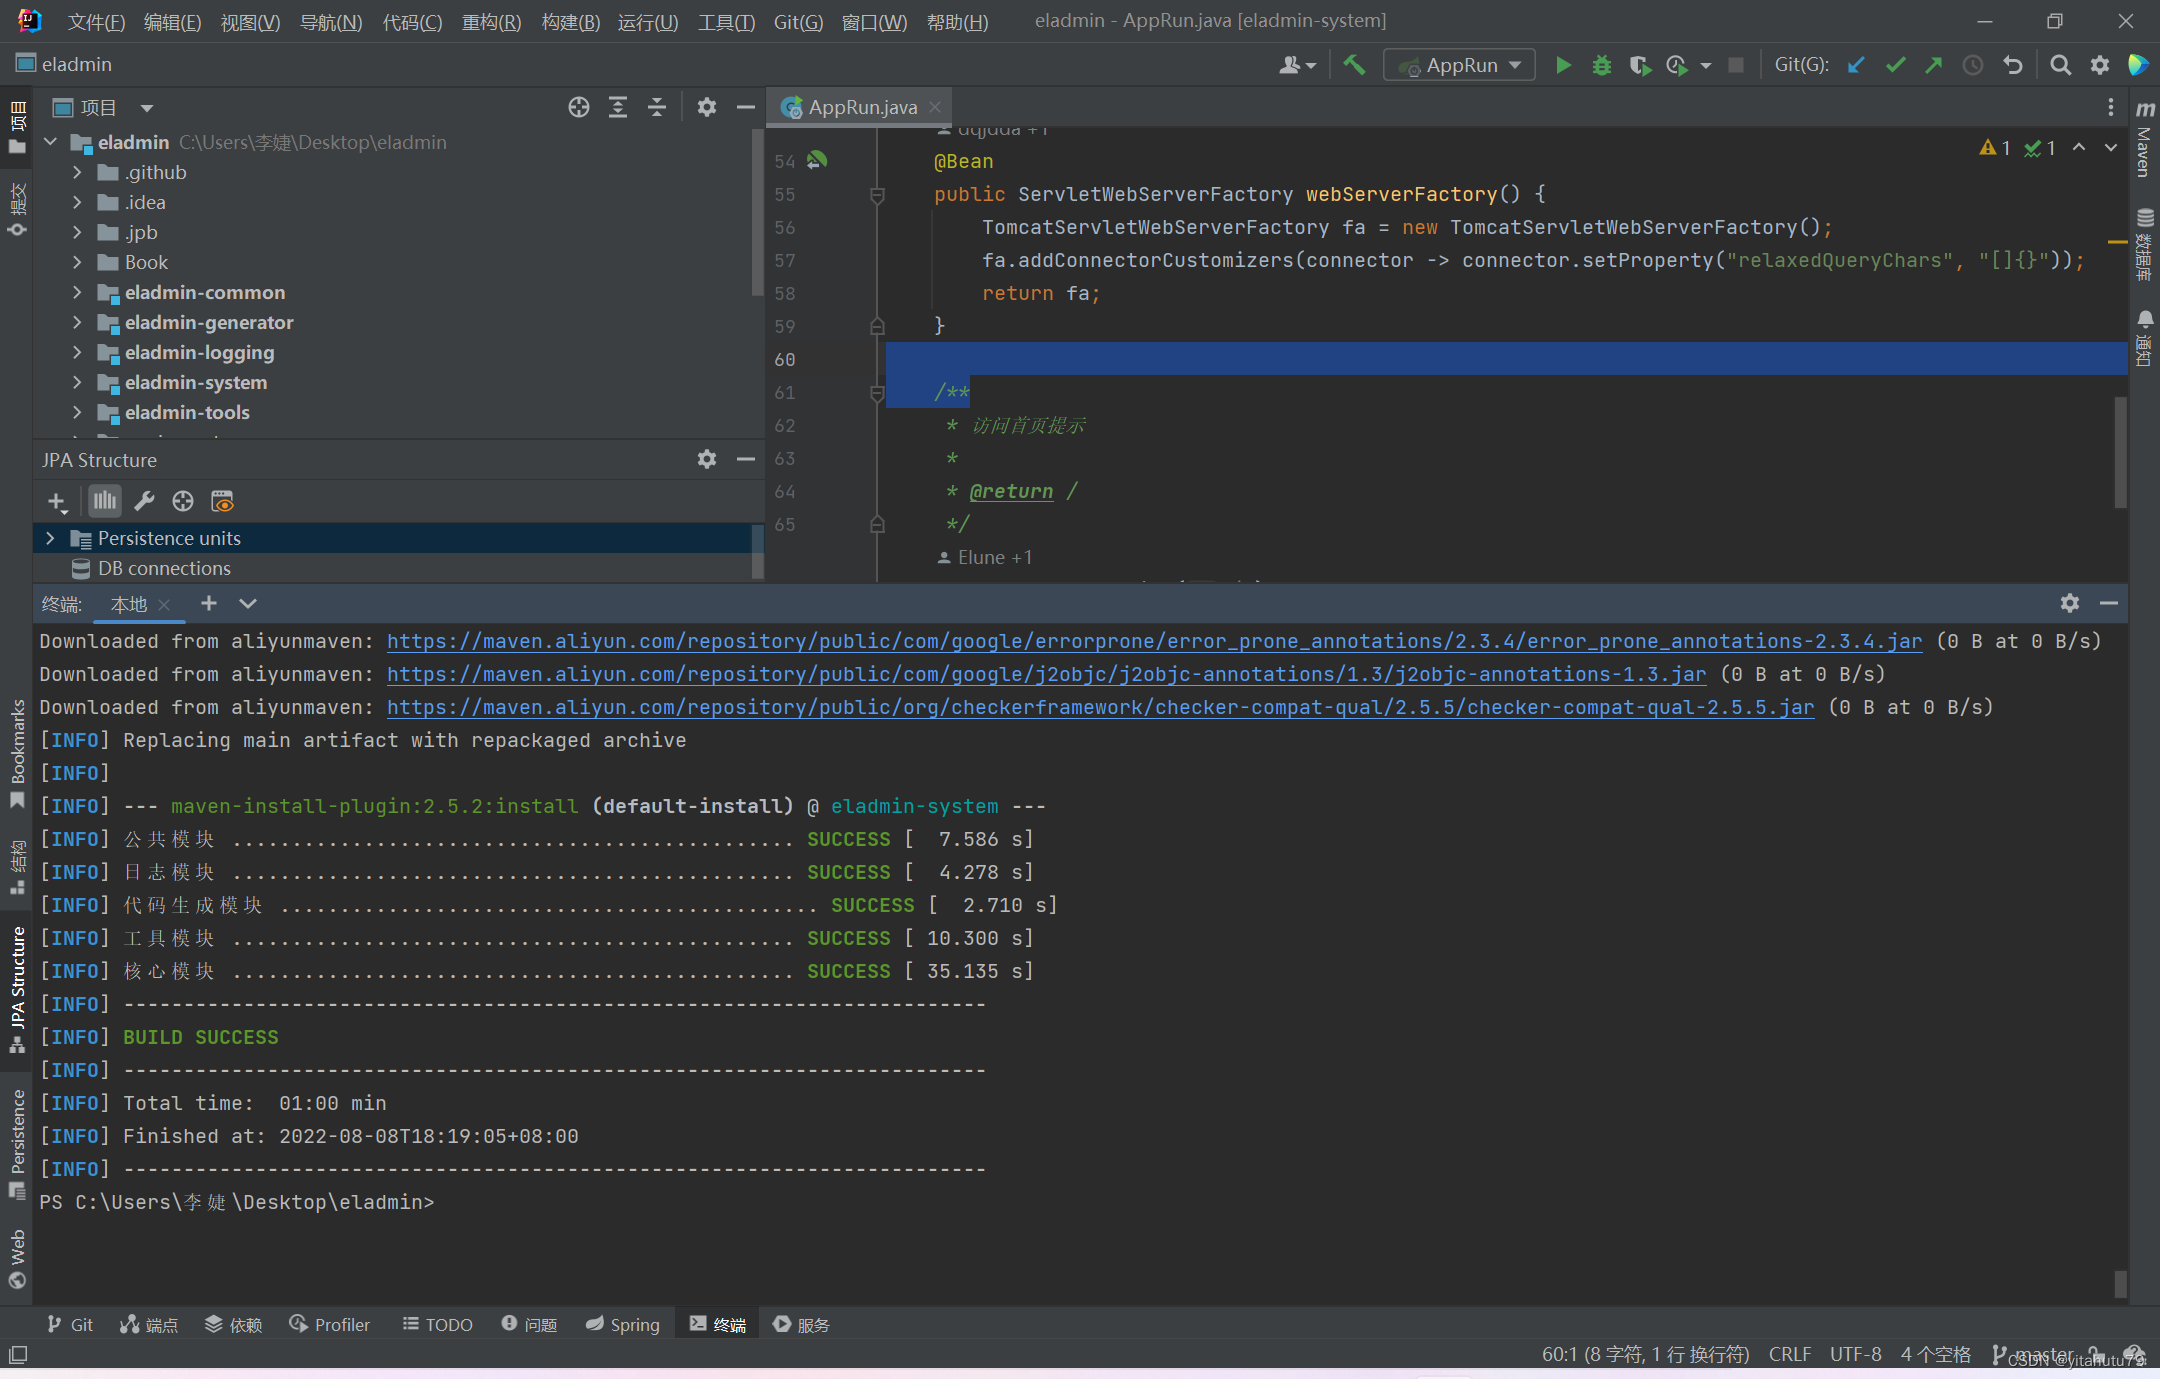2160x1379 pixels.
Task: Expand all in Project panel
Action: click(x=618, y=107)
